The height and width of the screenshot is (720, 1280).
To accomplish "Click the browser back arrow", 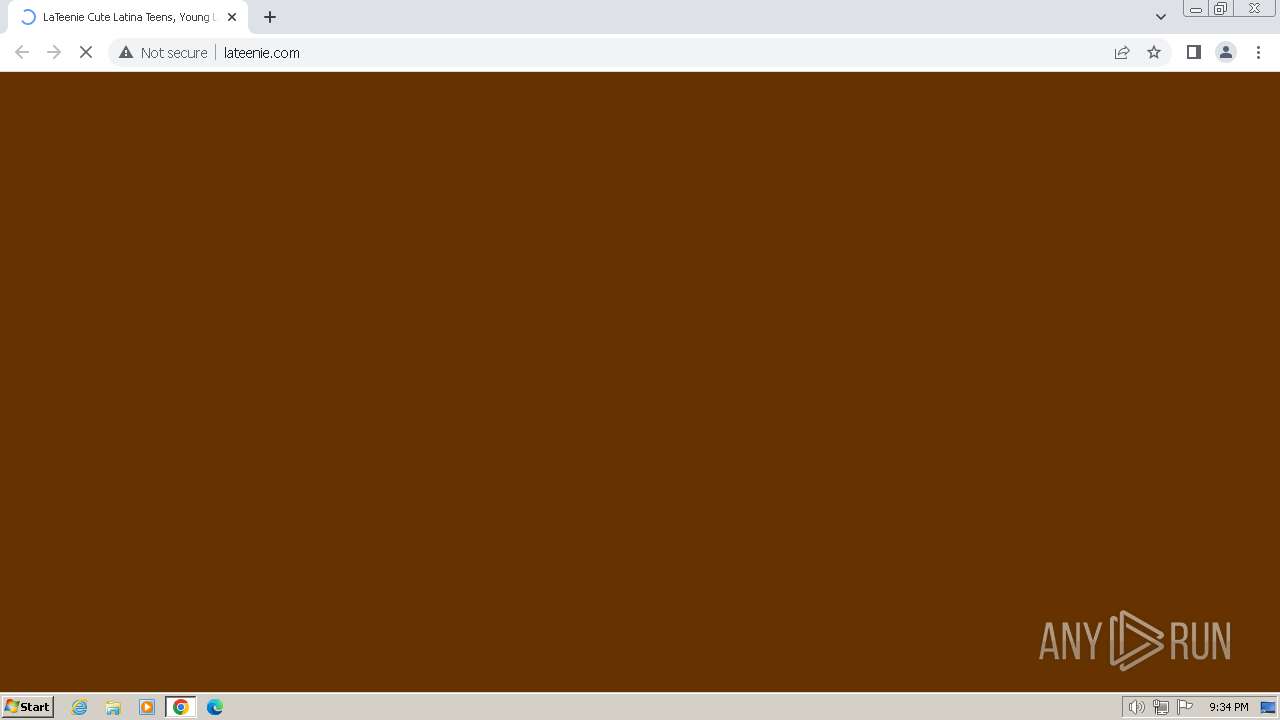I will [22, 53].
